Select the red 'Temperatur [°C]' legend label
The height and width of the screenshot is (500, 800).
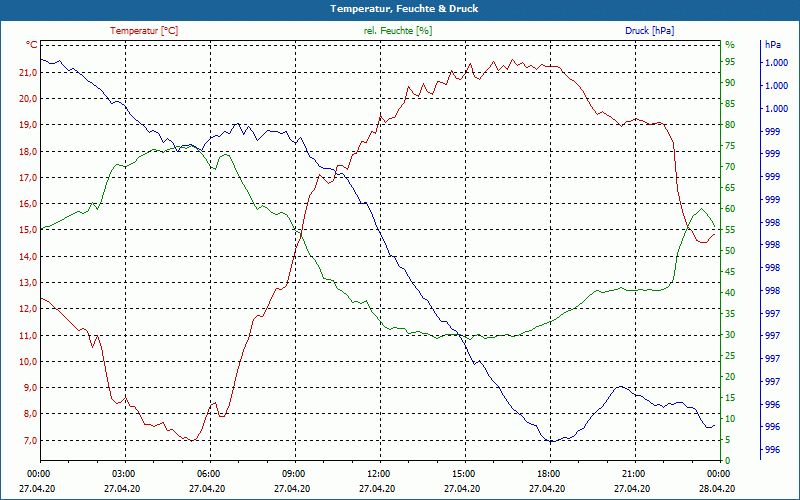point(144,31)
